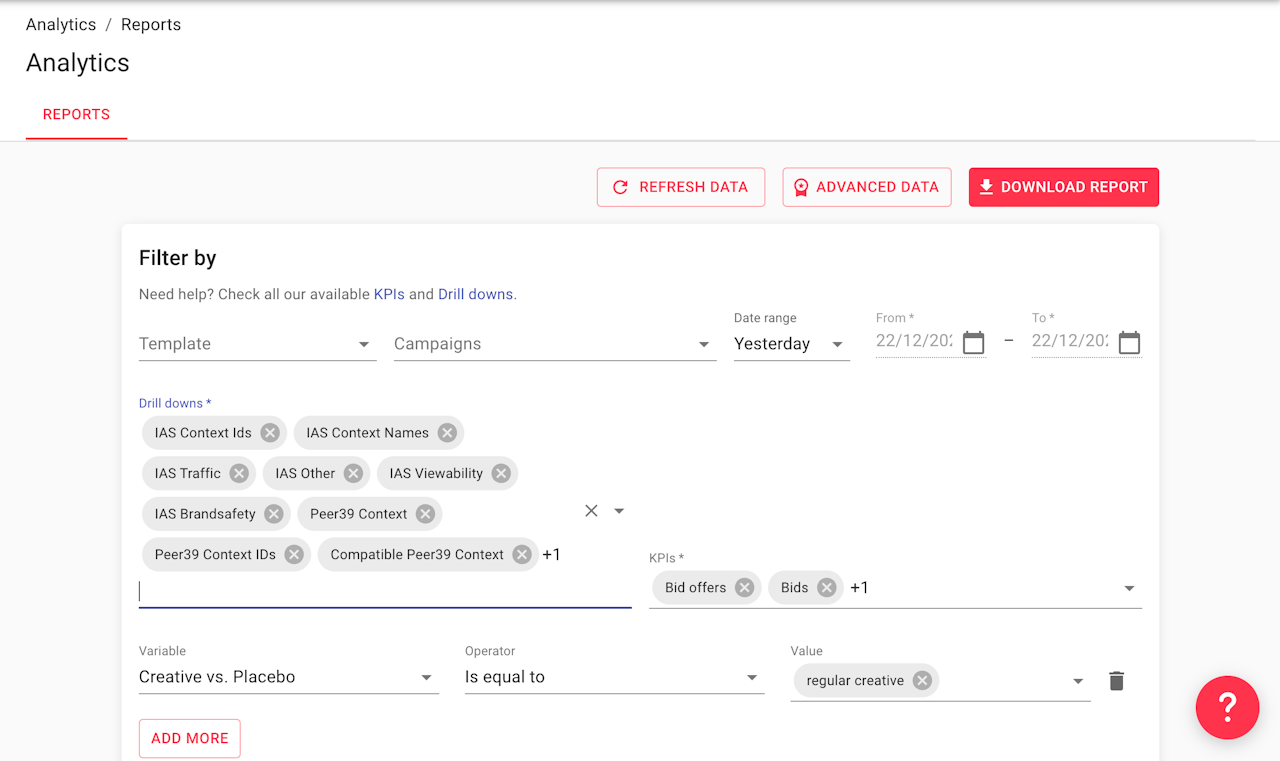The width and height of the screenshot is (1280, 761).
Task: Remove the IAS Context Ids chip
Action: [x=270, y=433]
